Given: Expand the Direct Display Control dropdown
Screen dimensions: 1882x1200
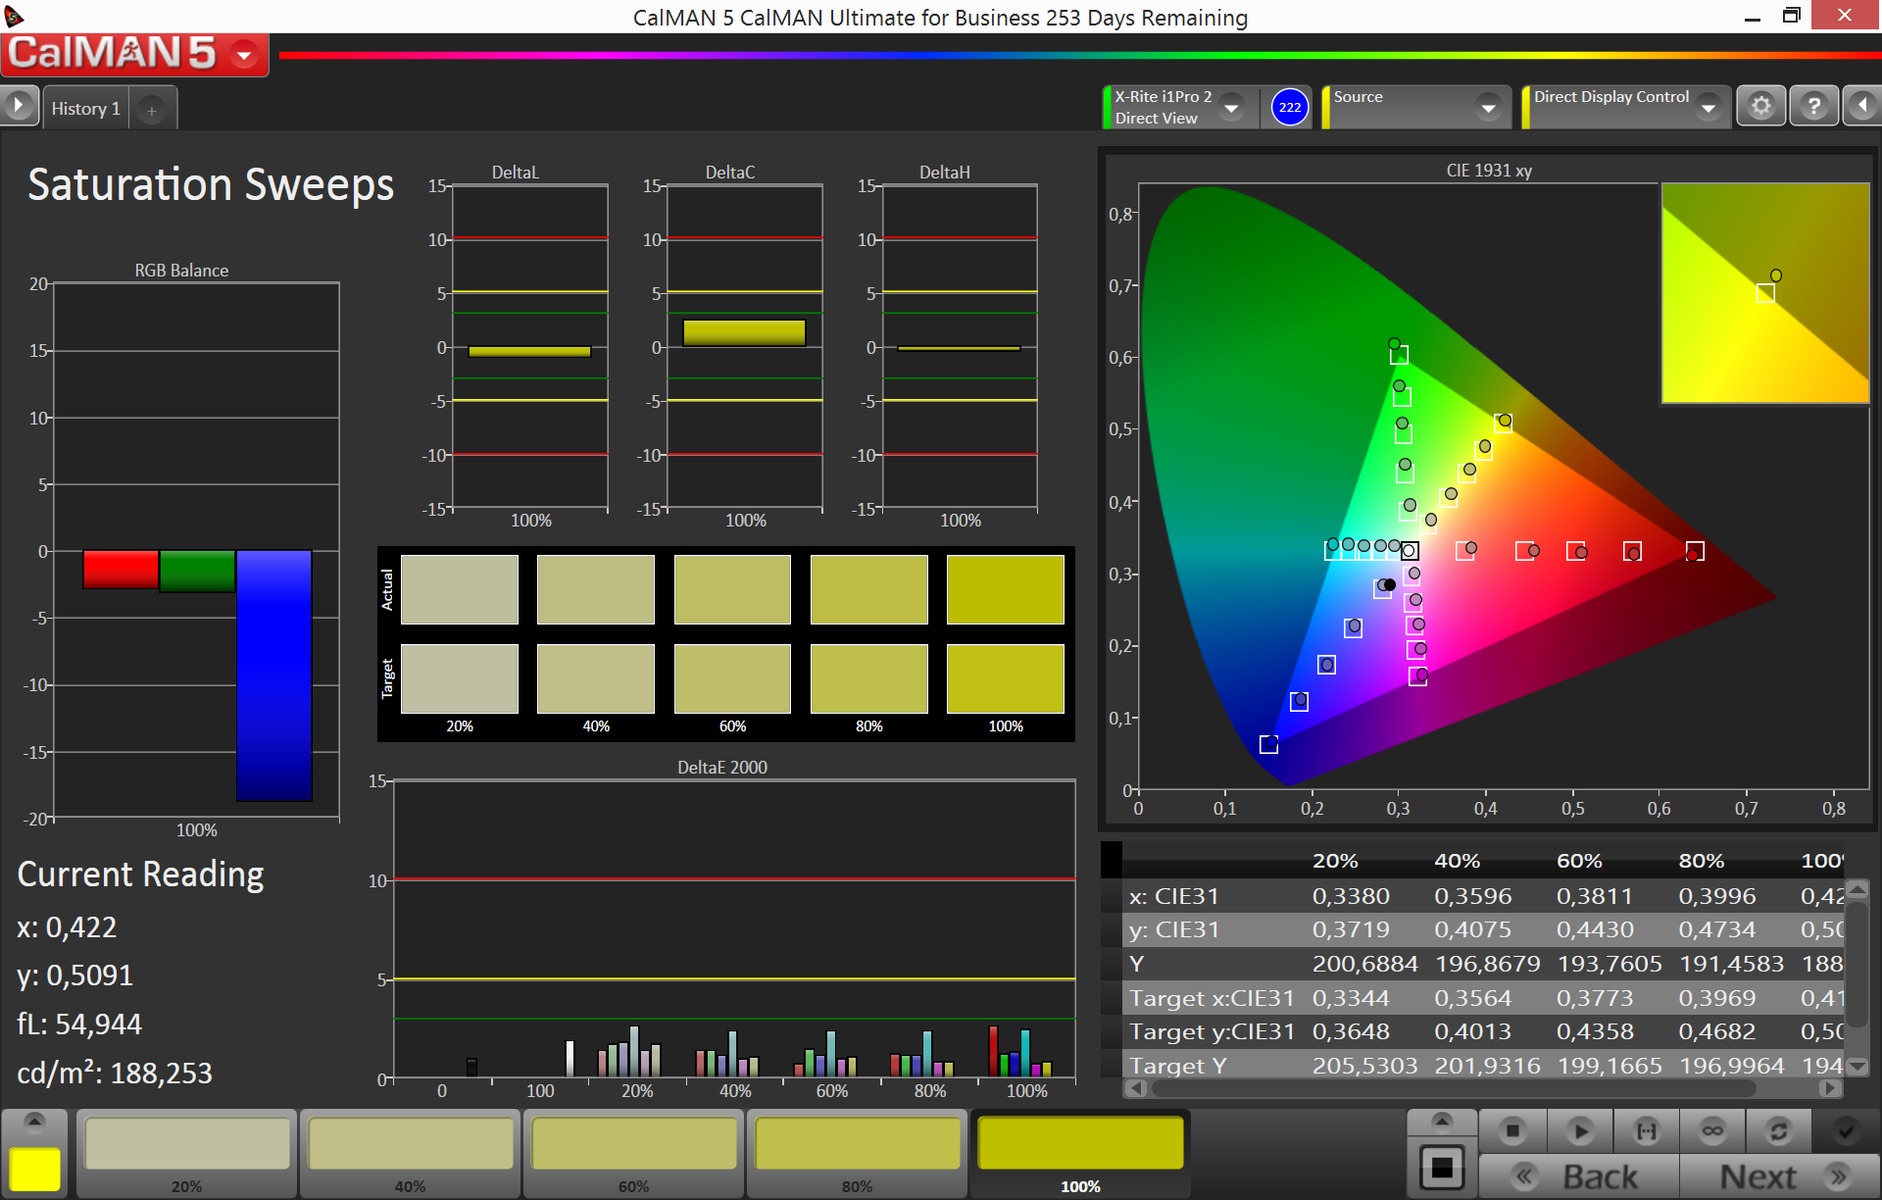Looking at the screenshot, I should tap(1708, 107).
